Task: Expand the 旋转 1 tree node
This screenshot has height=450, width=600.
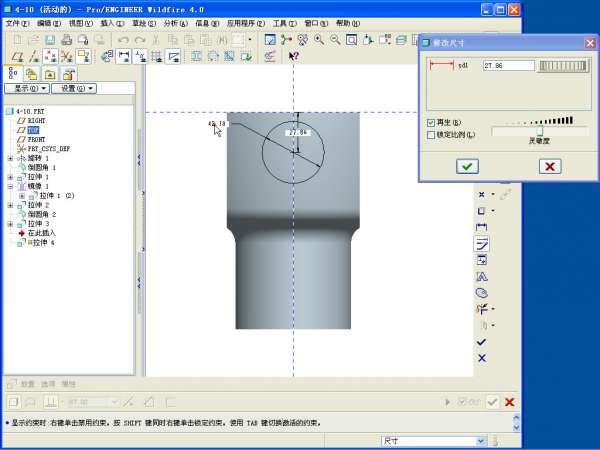Action: [x=10, y=158]
